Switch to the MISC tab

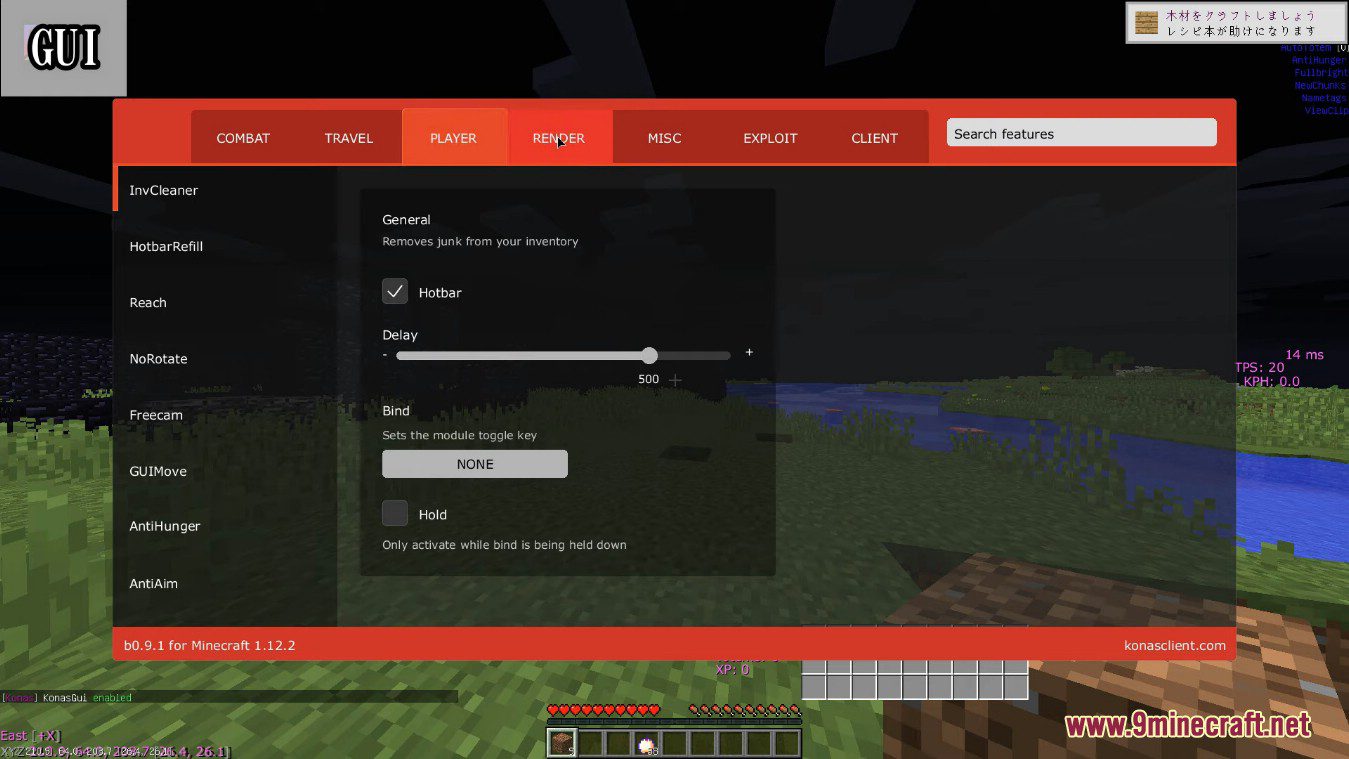[x=664, y=138]
